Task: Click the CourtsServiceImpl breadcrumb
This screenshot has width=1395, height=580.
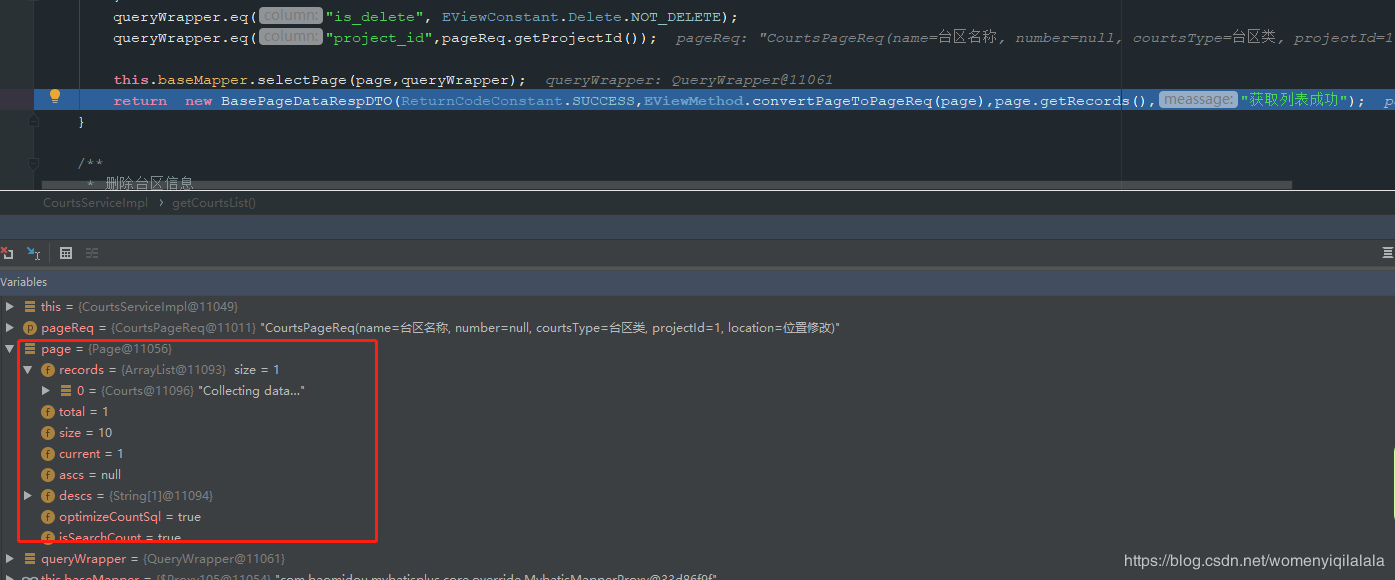Action: pyautogui.click(x=95, y=203)
